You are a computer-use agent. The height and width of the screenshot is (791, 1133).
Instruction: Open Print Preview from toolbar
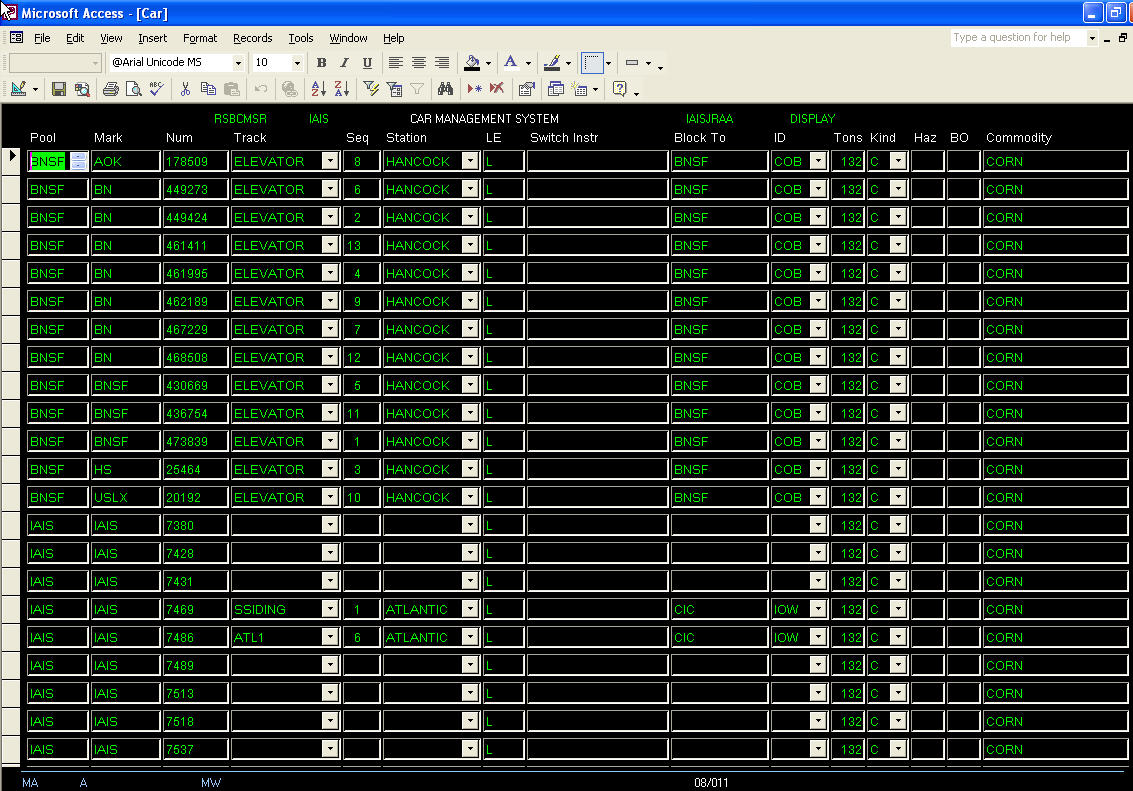(134, 89)
